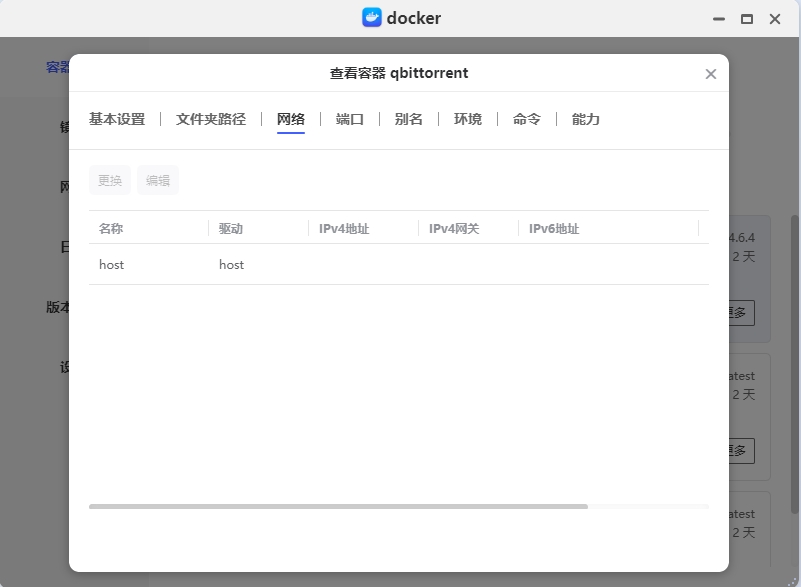Close the docker window
Screen dimensions: 801x587
(x=775, y=19)
